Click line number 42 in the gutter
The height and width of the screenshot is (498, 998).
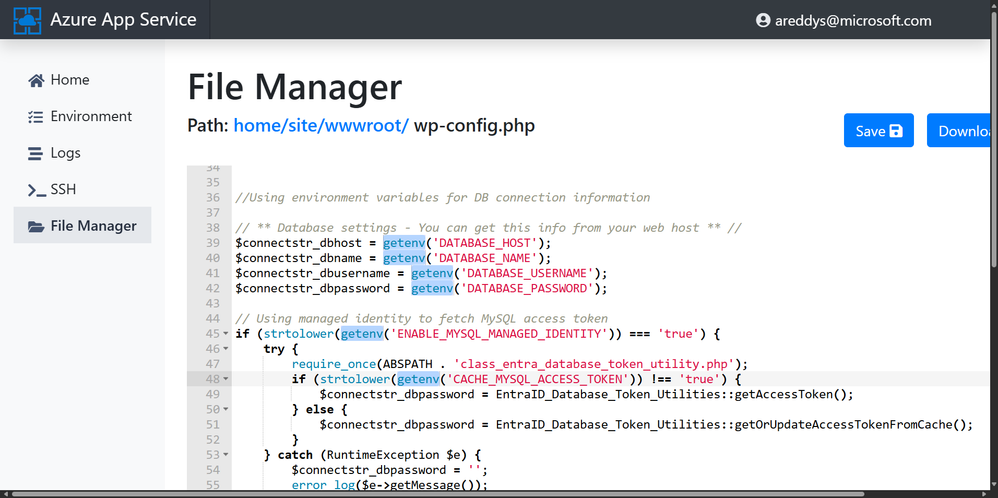[213, 288]
